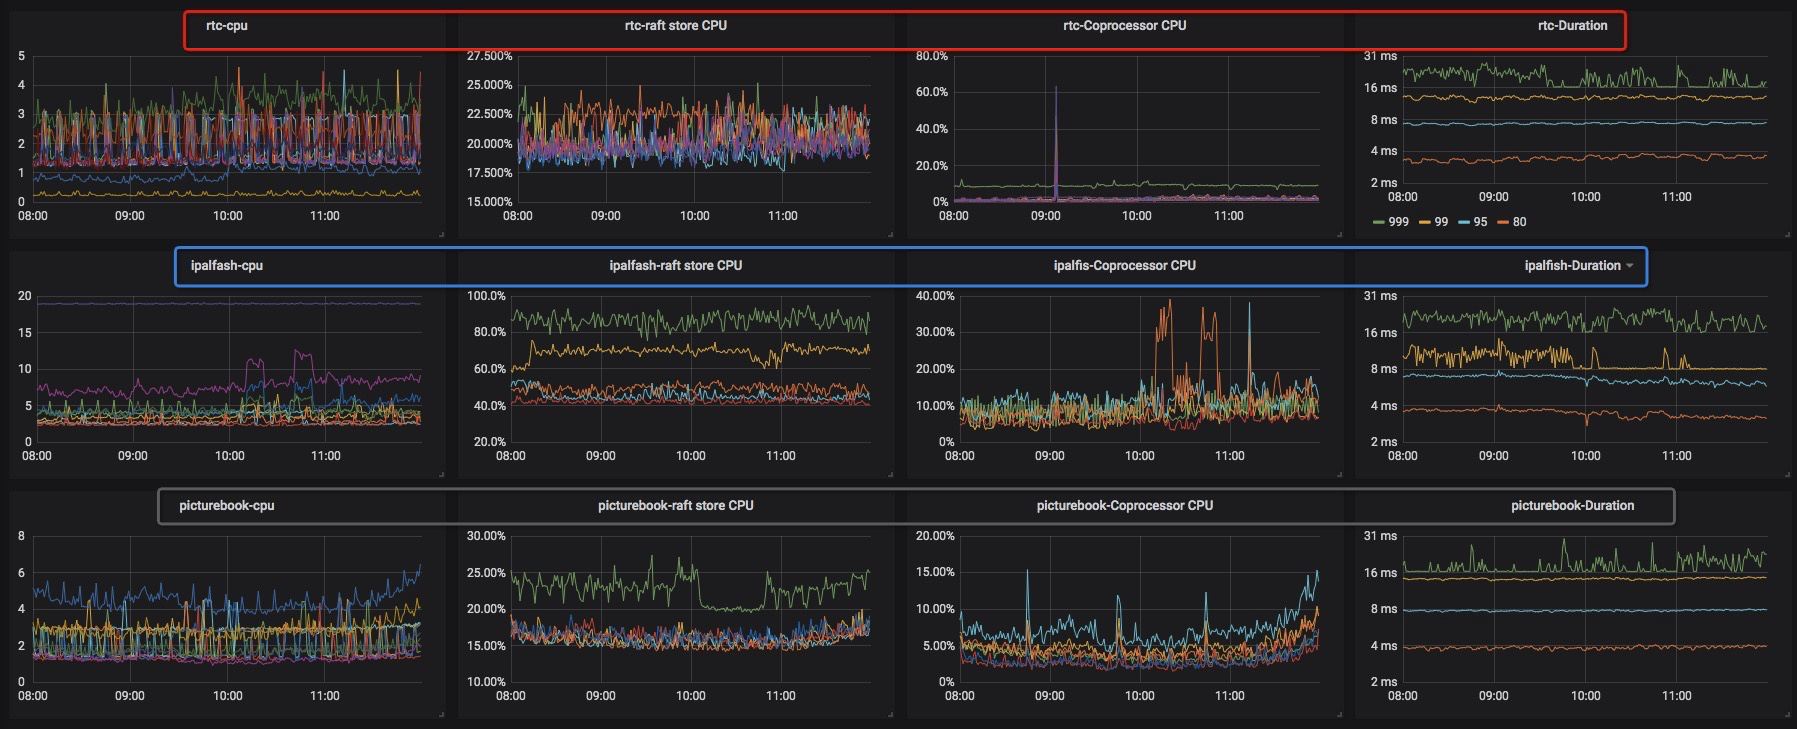
Task: Click the rtc-Coprocessor CPU panel title
Action: click(1125, 26)
